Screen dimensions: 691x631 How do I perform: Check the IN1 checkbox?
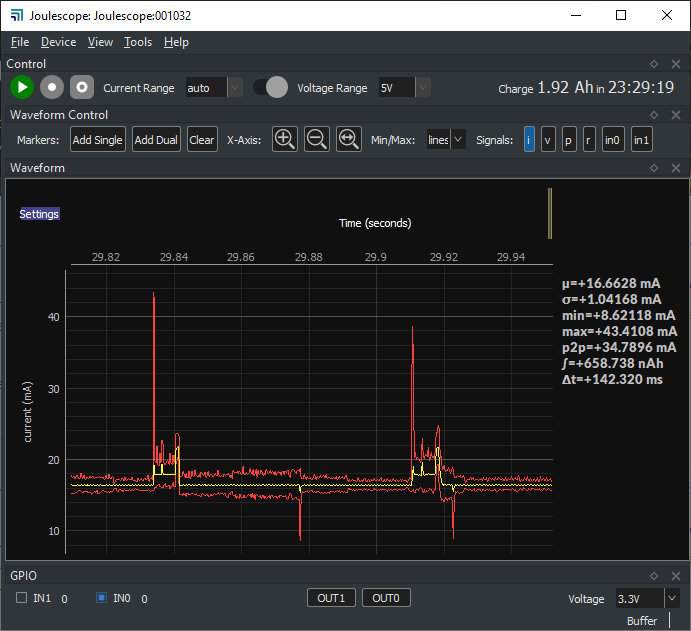[x=21, y=598]
